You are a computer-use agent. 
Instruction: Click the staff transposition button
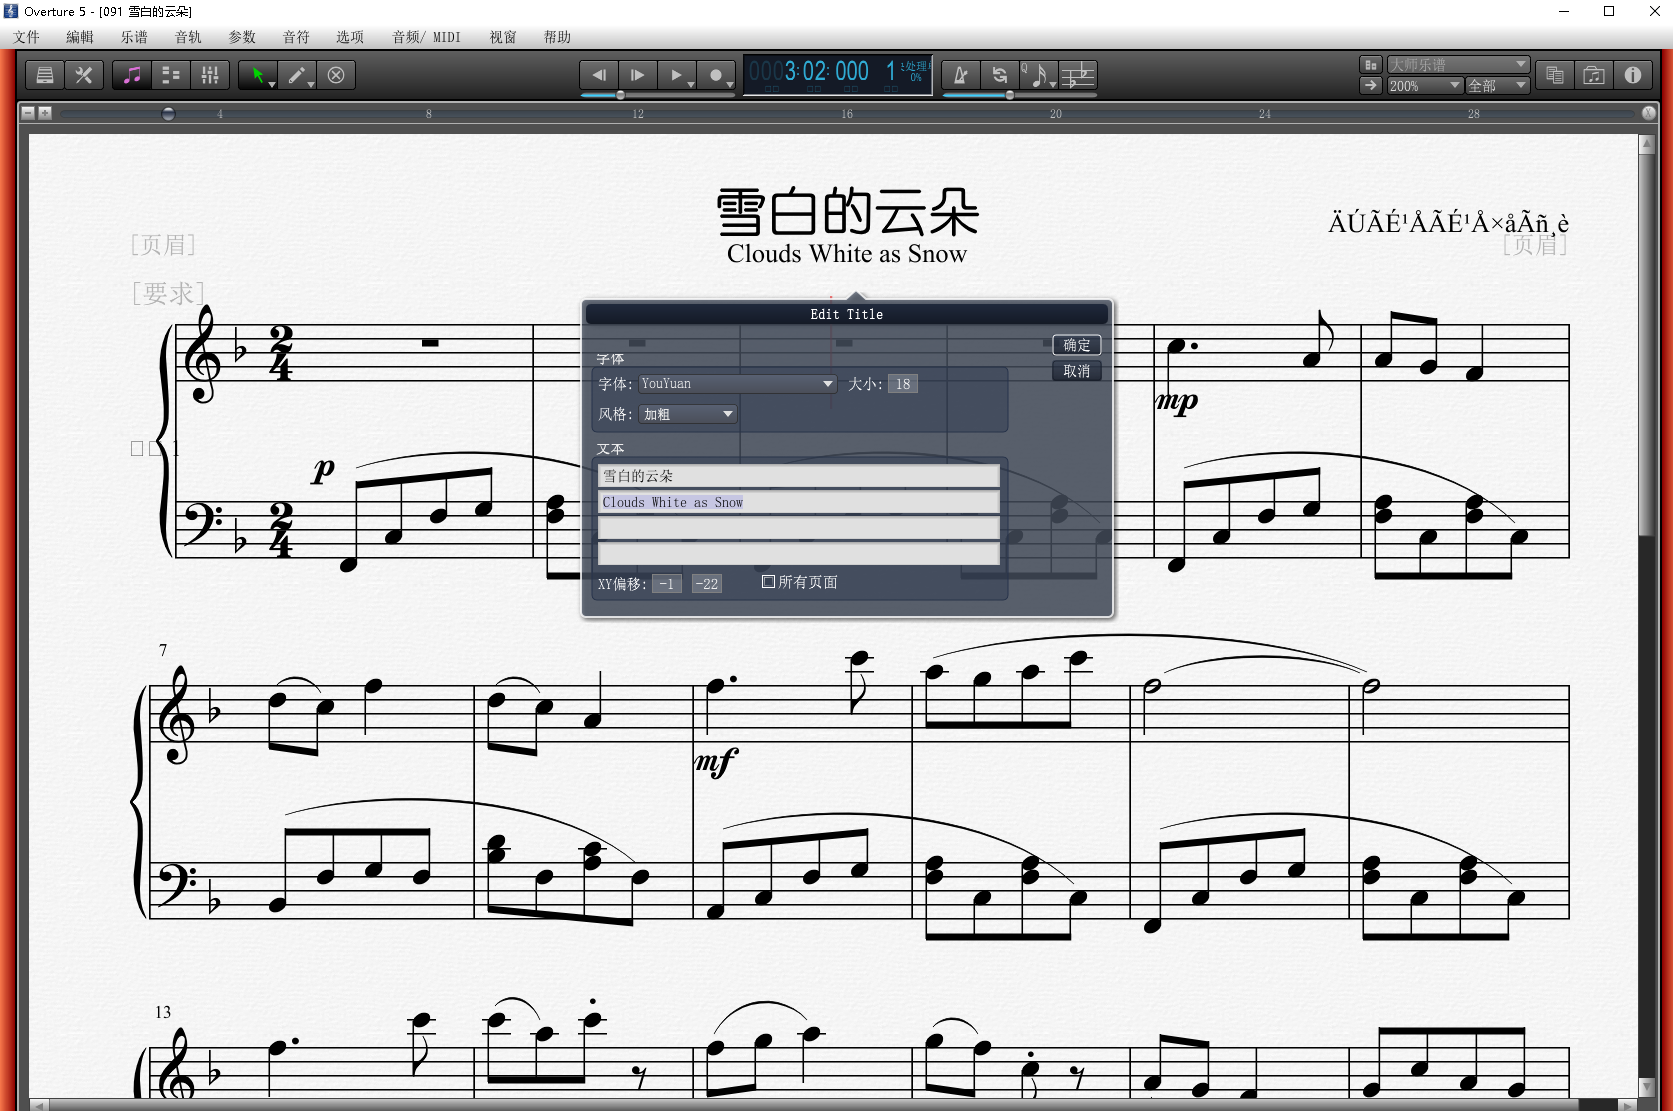pyautogui.click(x=1078, y=75)
